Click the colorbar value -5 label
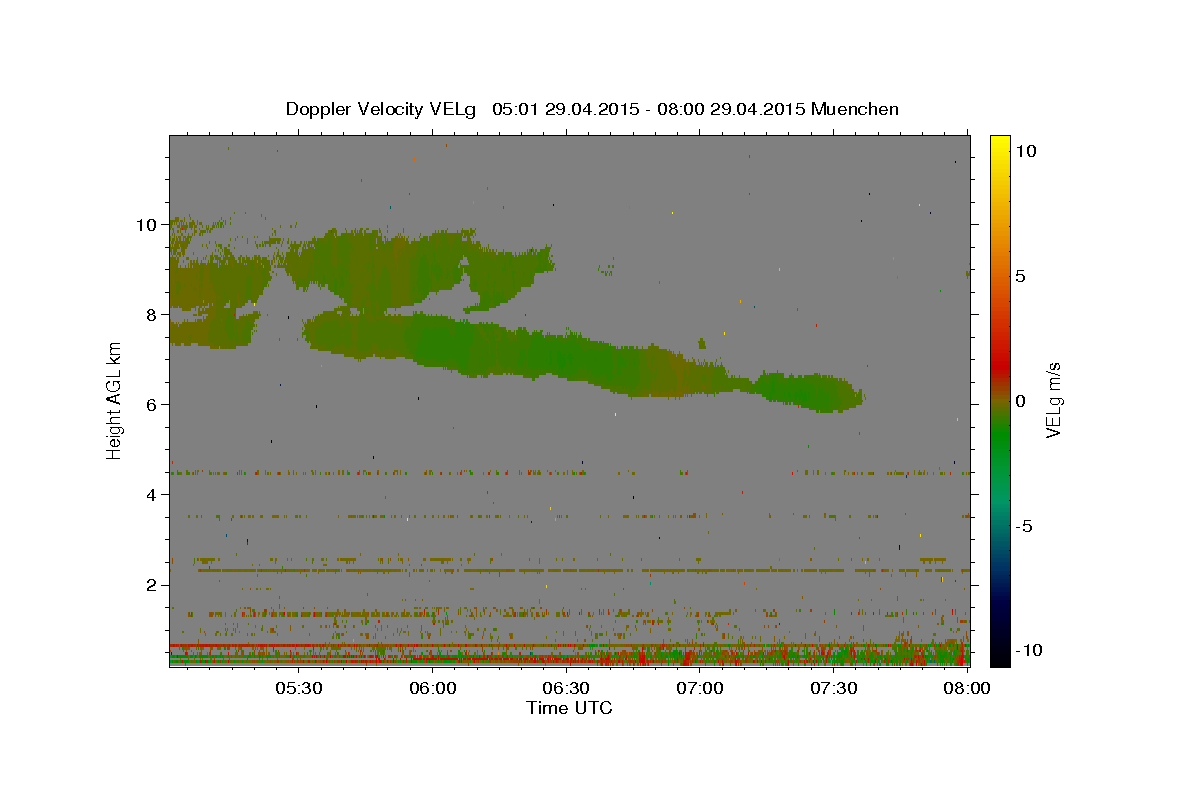The height and width of the screenshot is (800, 1200). pos(1024,526)
